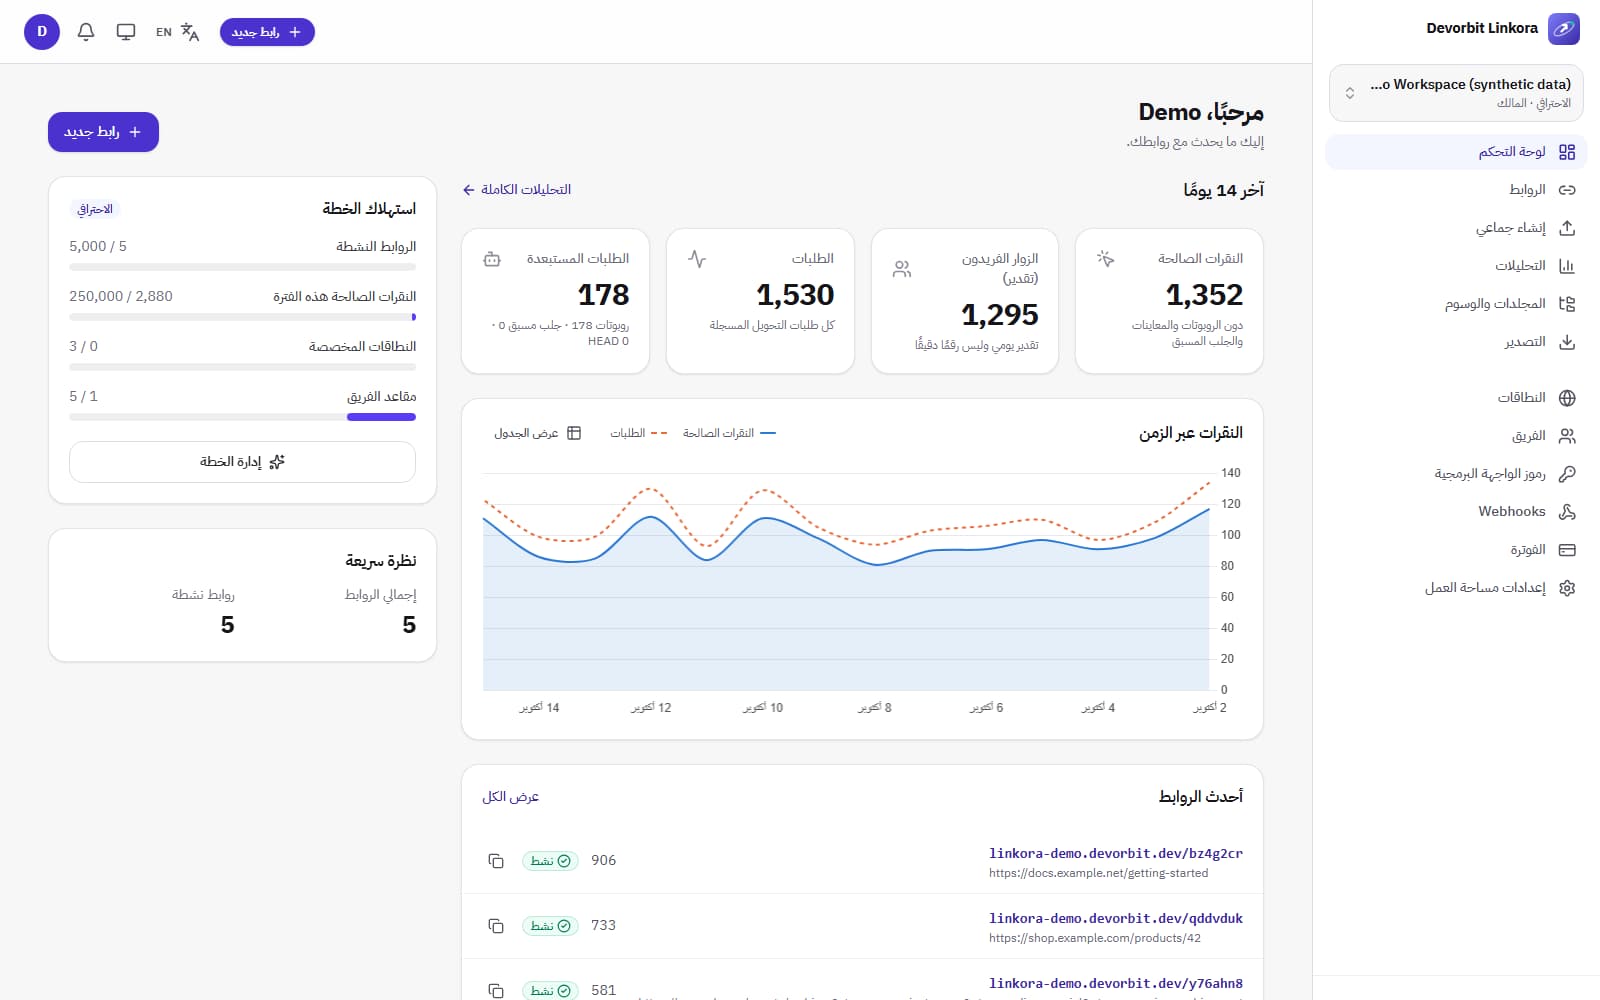Toggle the النقرات الصالحة legend series
This screenshot has height=1000, width=1600.
pos(729,433)
